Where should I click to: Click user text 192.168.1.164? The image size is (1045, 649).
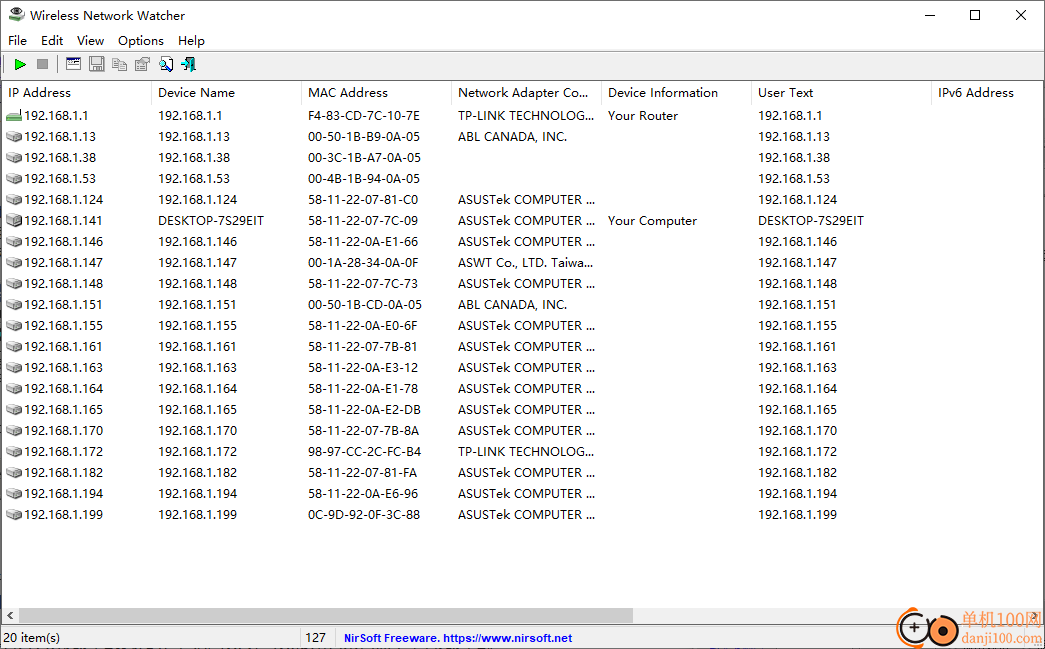[x=797, y=388]
